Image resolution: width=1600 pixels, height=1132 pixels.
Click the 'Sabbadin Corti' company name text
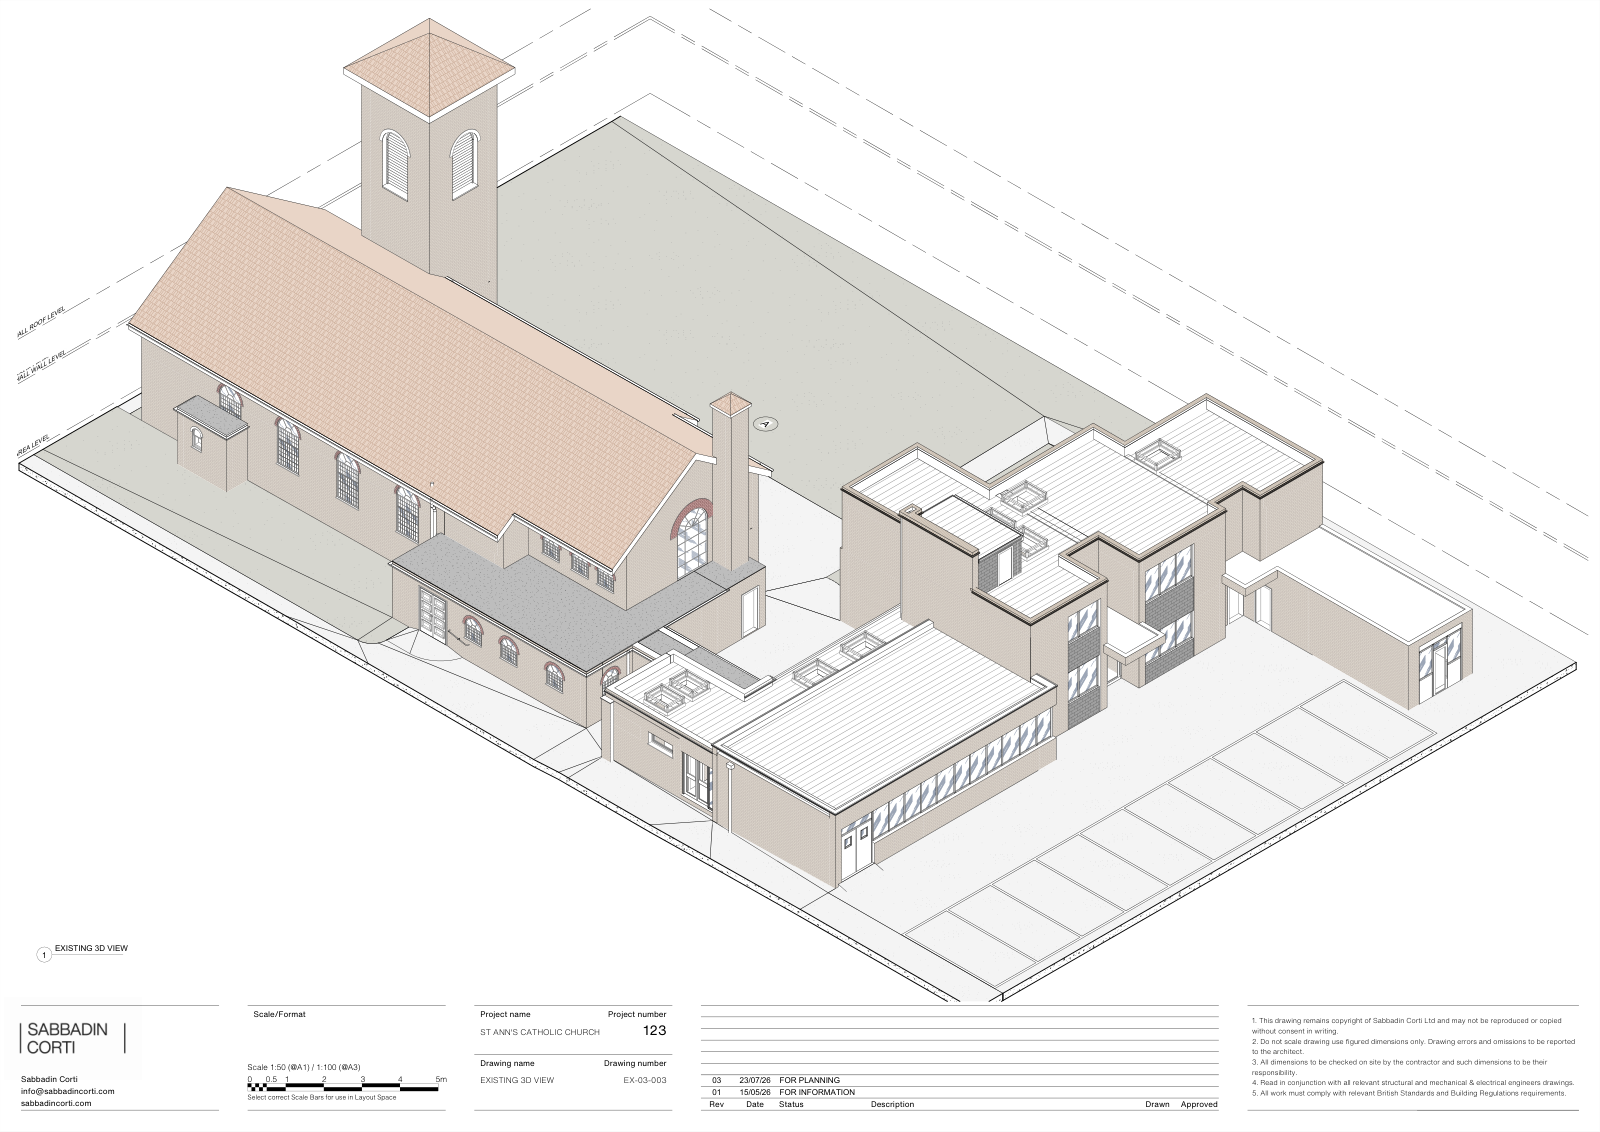[x=49, y=1079]
